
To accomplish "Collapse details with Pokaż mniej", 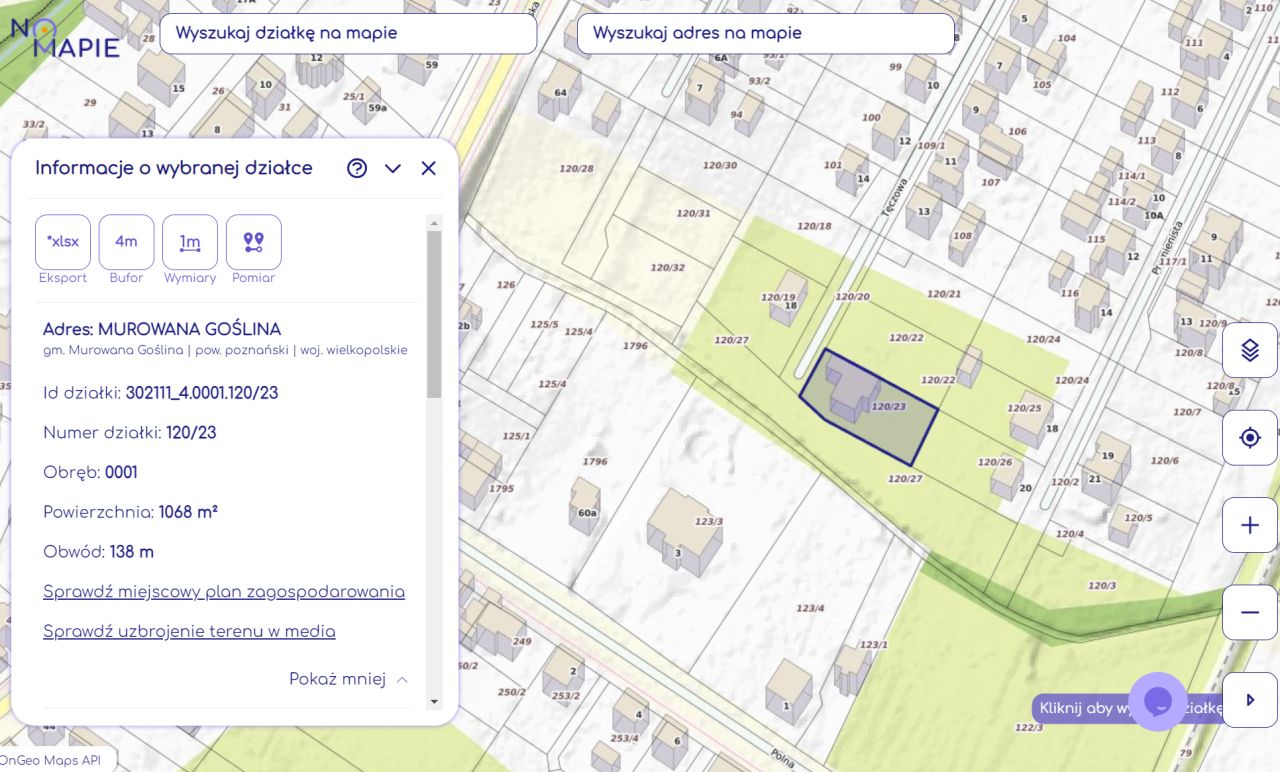I will pyautogui.click(x=348, y=680).
